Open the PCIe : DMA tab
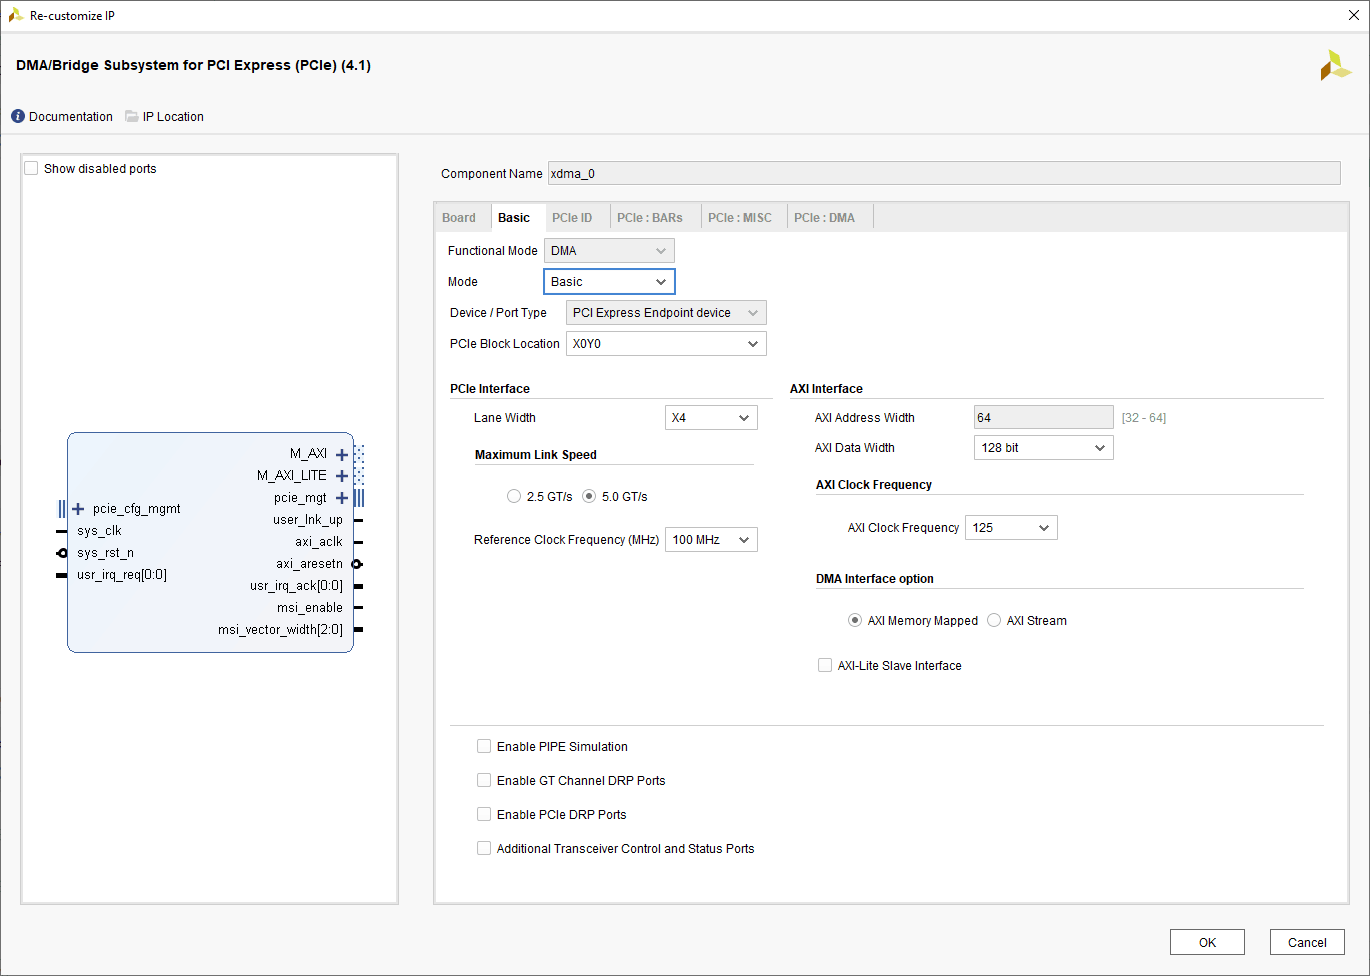The height and width of the screenshot is (976, 1370). click(824, 218)
